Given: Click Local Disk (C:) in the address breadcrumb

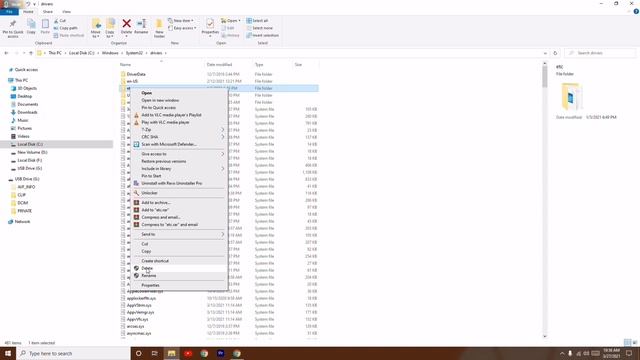Looking at the screenshot, I should 81,53.
